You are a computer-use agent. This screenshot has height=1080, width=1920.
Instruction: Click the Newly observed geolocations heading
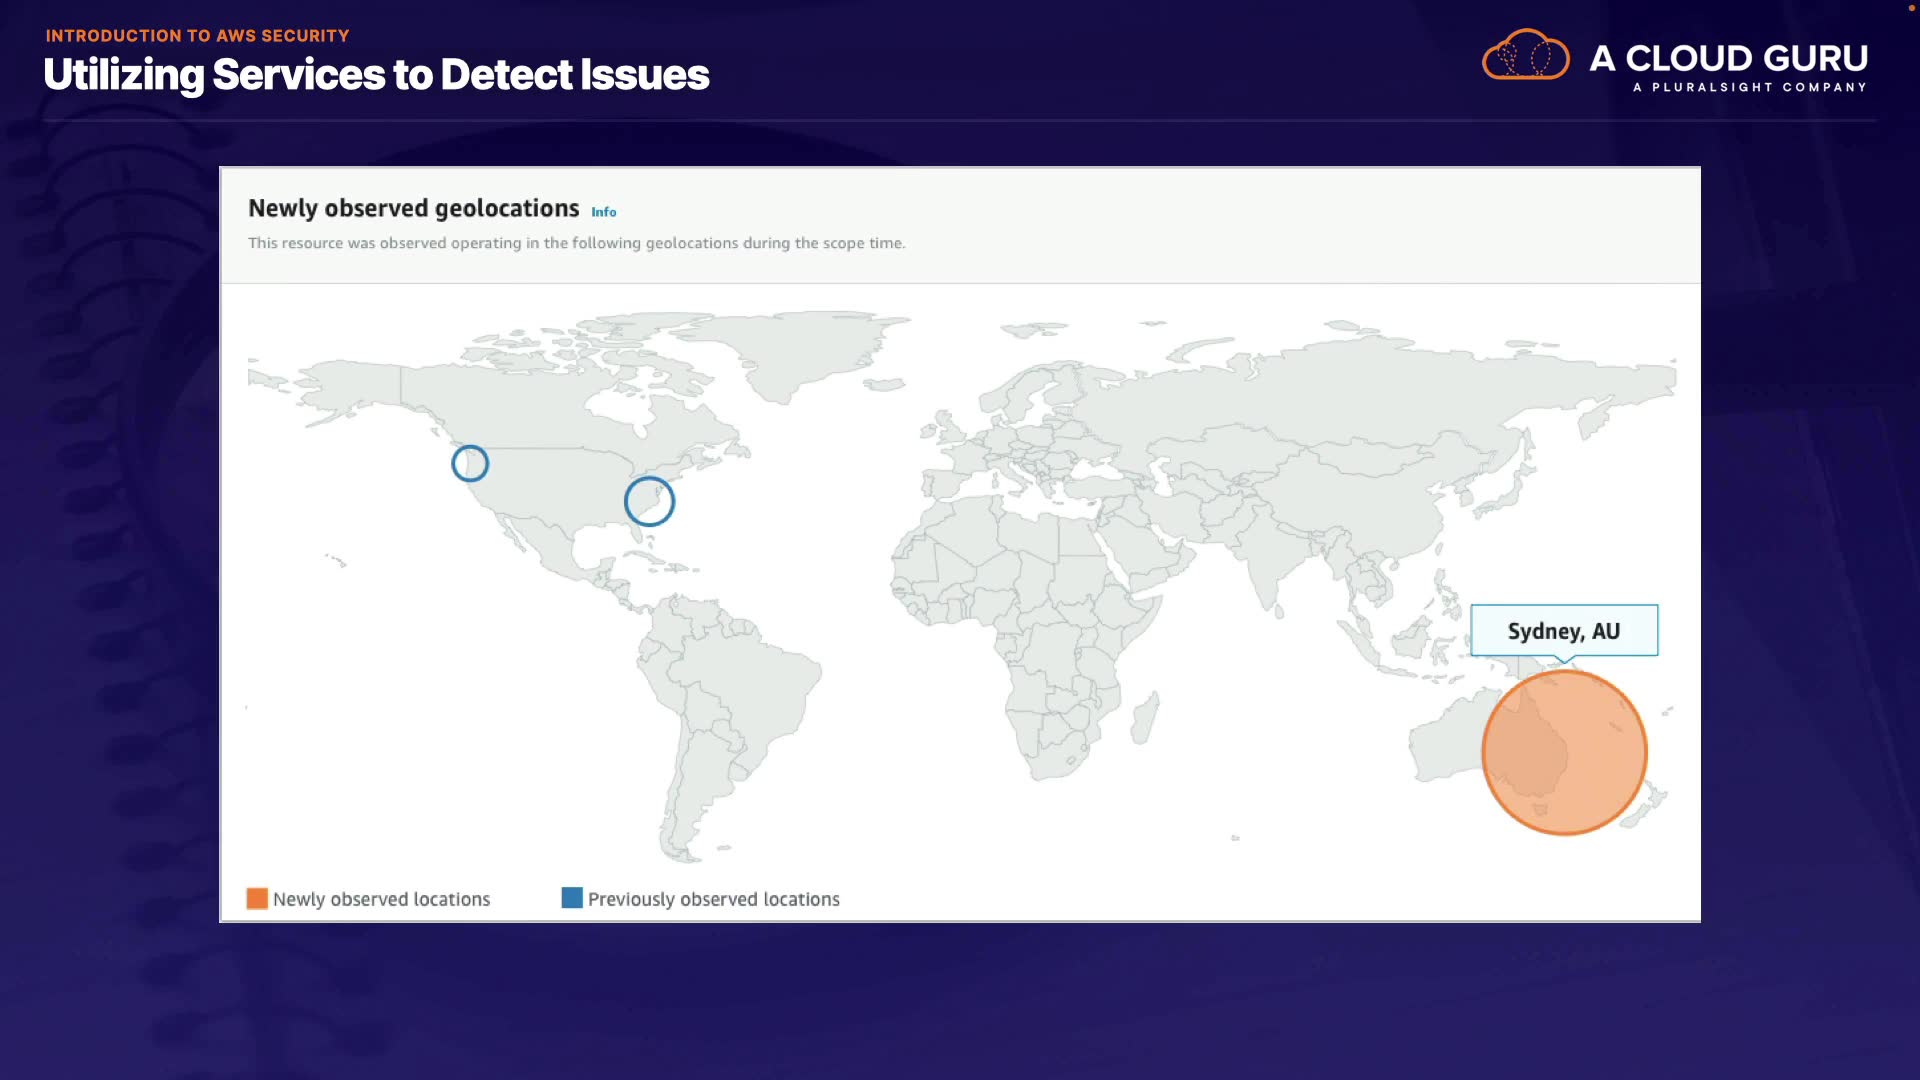[413, 208]
